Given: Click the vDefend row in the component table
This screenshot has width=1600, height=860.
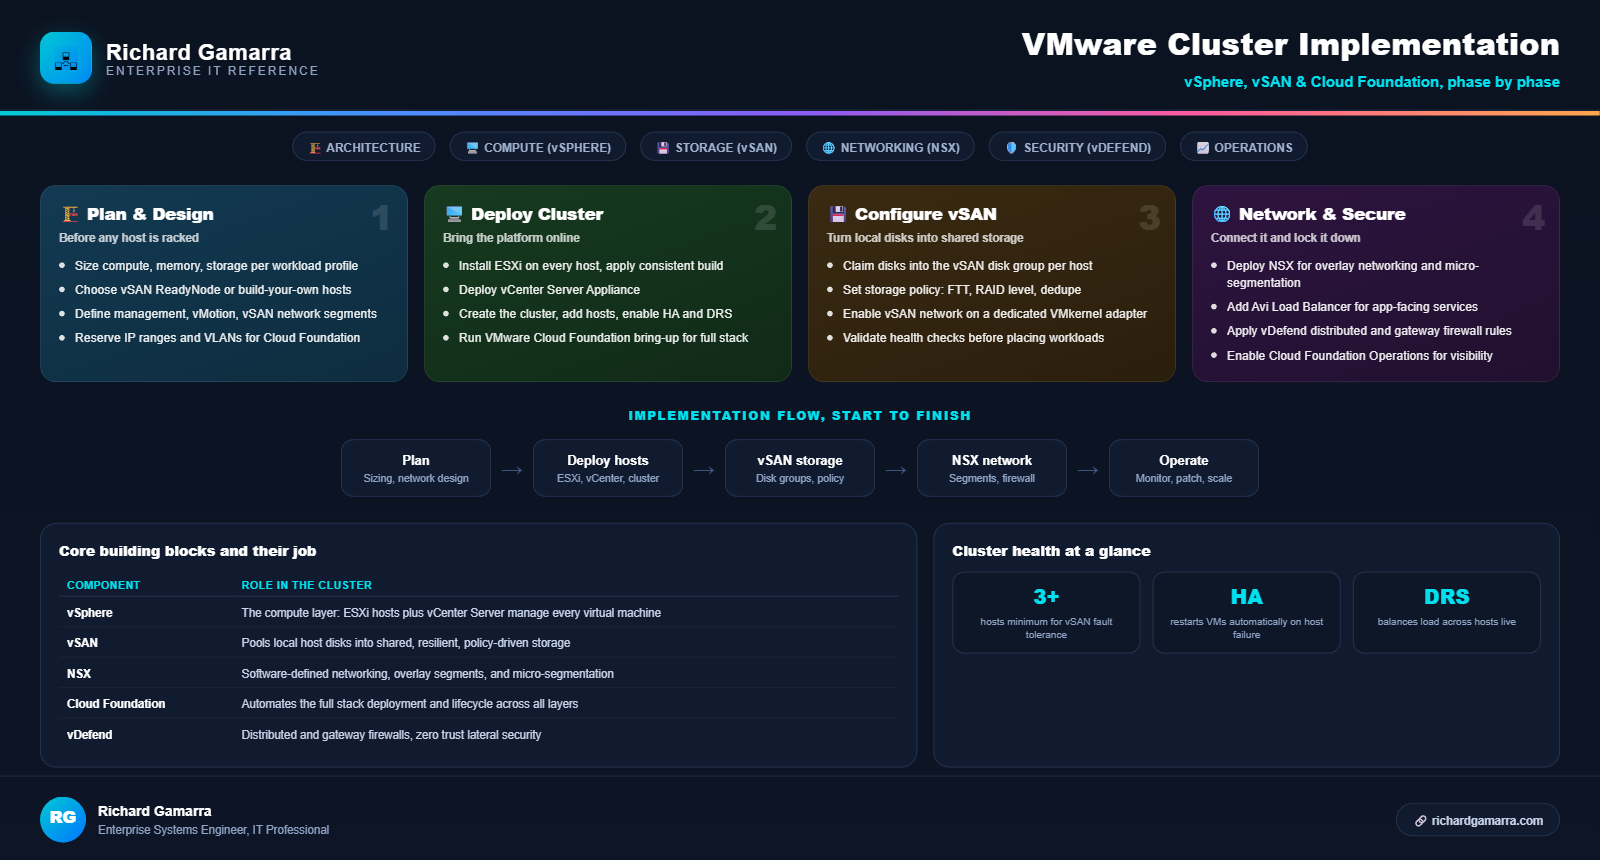Looking at the screenshot, I should tap(479, 735).
